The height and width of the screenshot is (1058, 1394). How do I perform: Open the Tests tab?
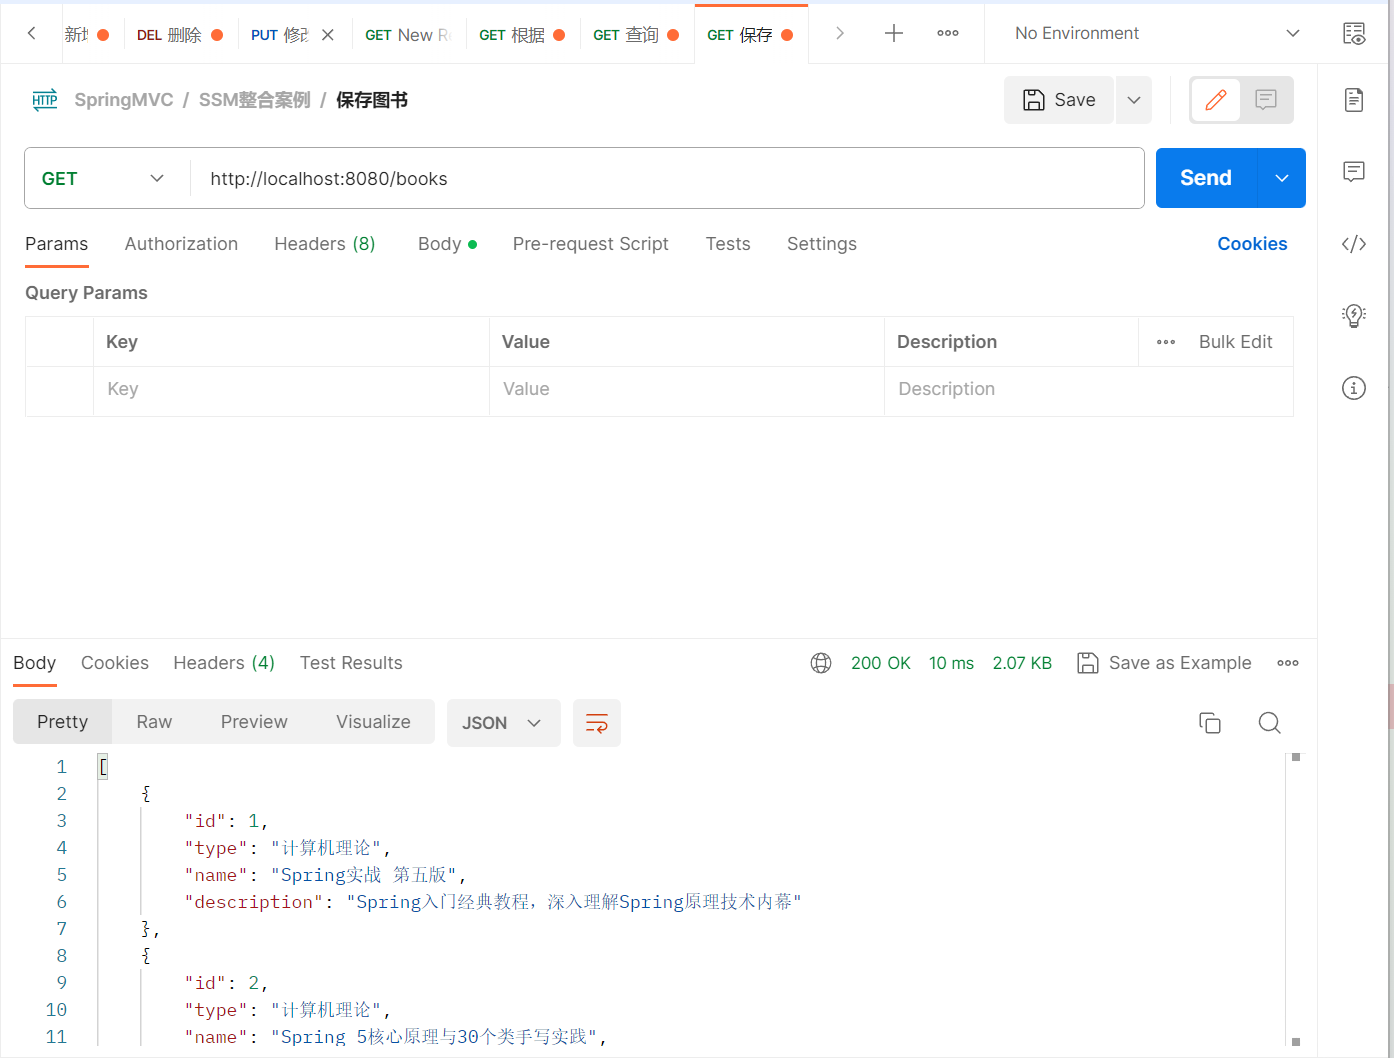coord(728,244)
